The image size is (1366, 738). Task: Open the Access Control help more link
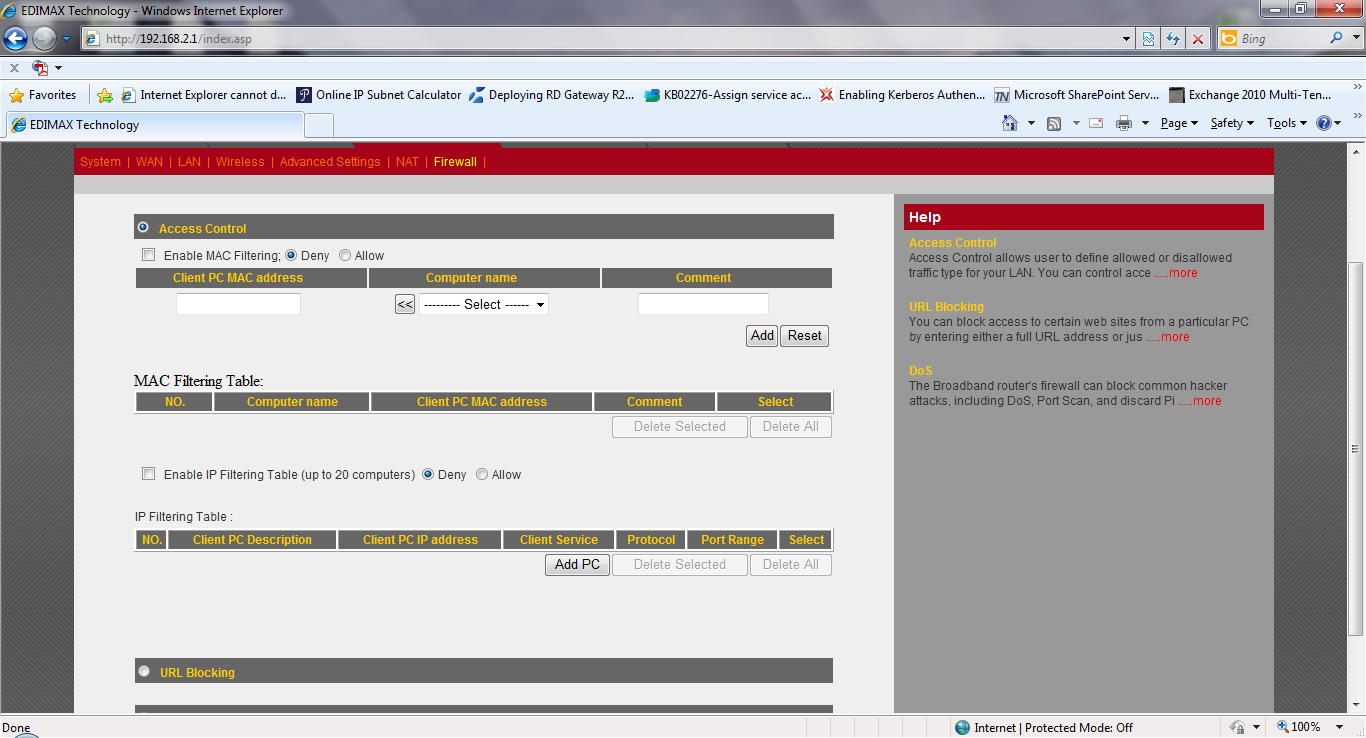coord(1175,273)
